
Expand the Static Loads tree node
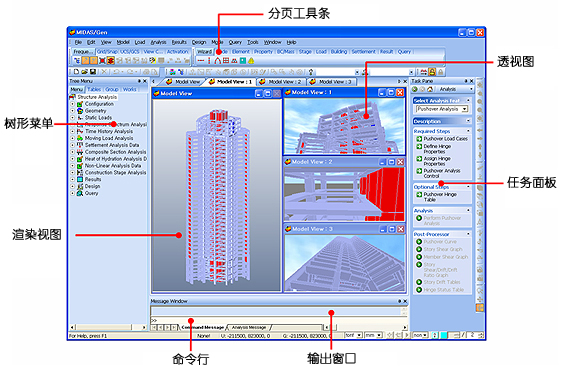(72, 118)
